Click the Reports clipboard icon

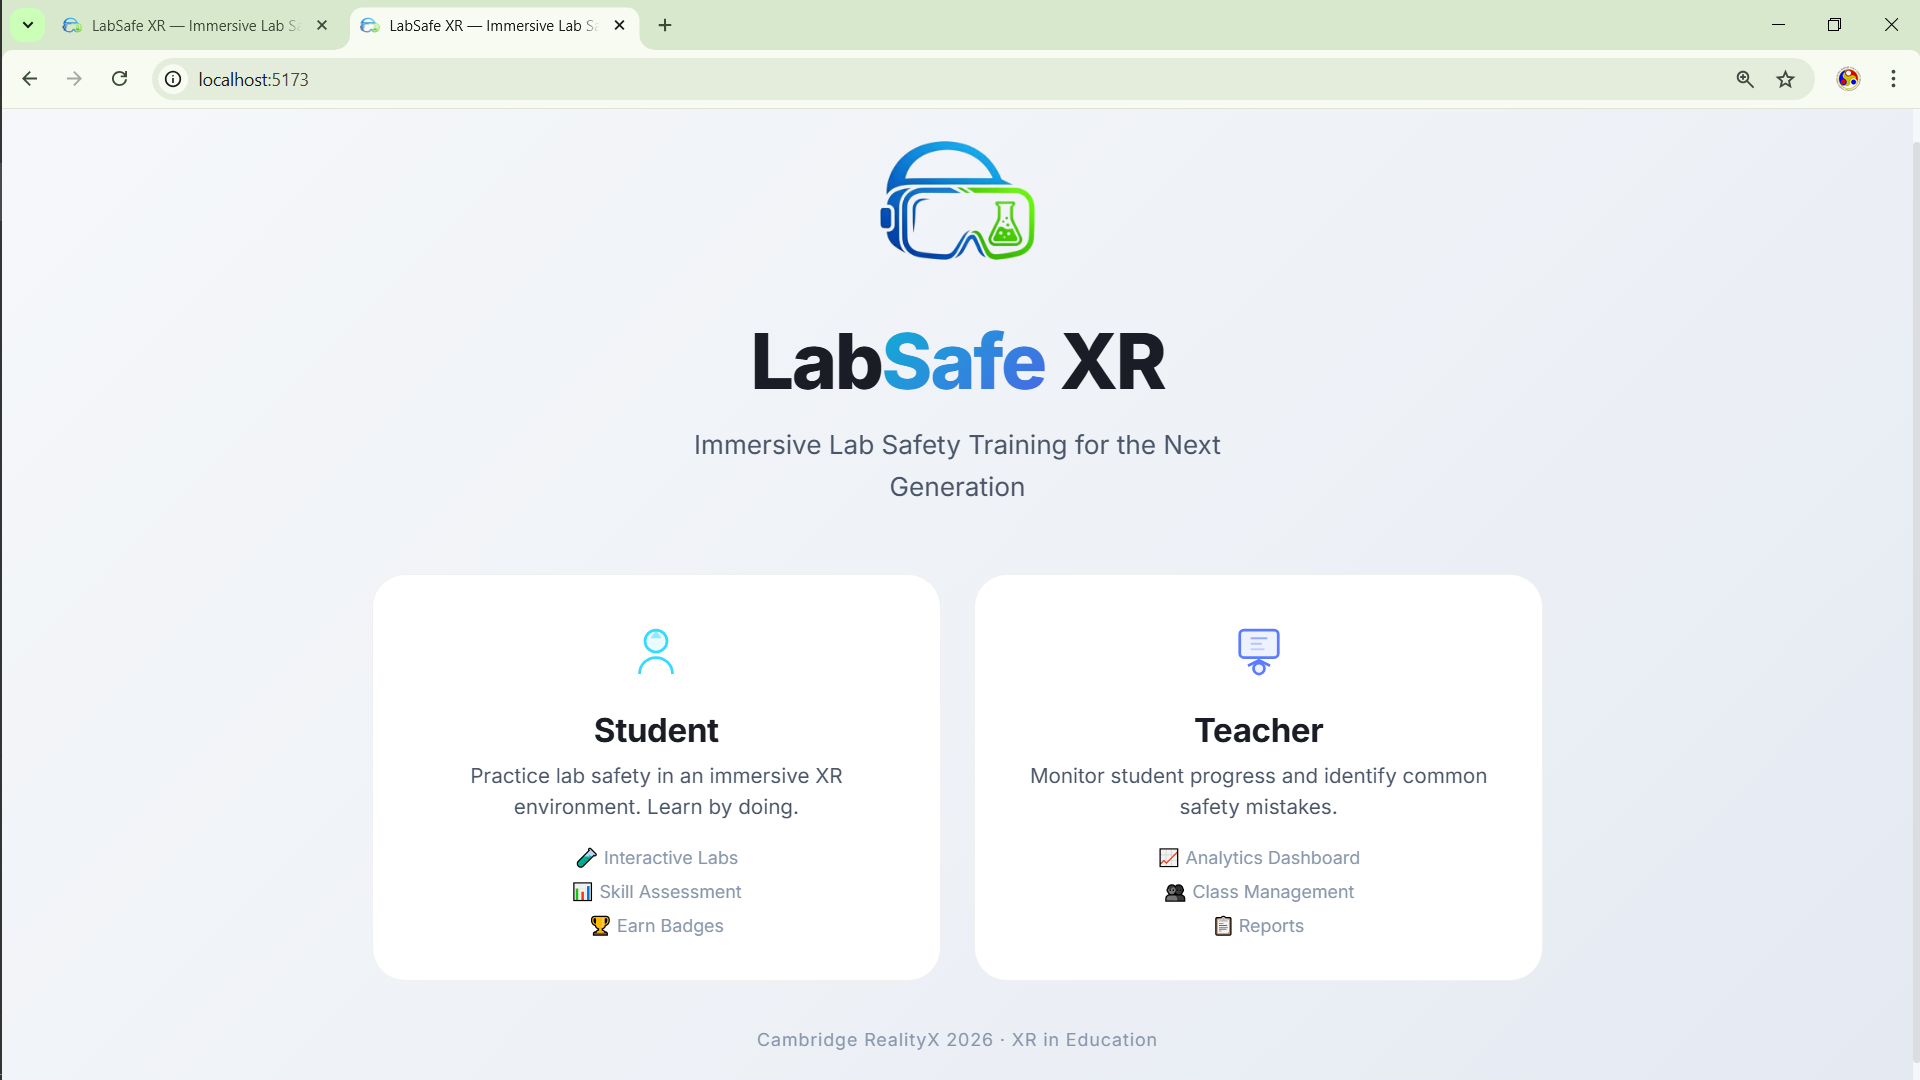click(x=1223, y=926)
